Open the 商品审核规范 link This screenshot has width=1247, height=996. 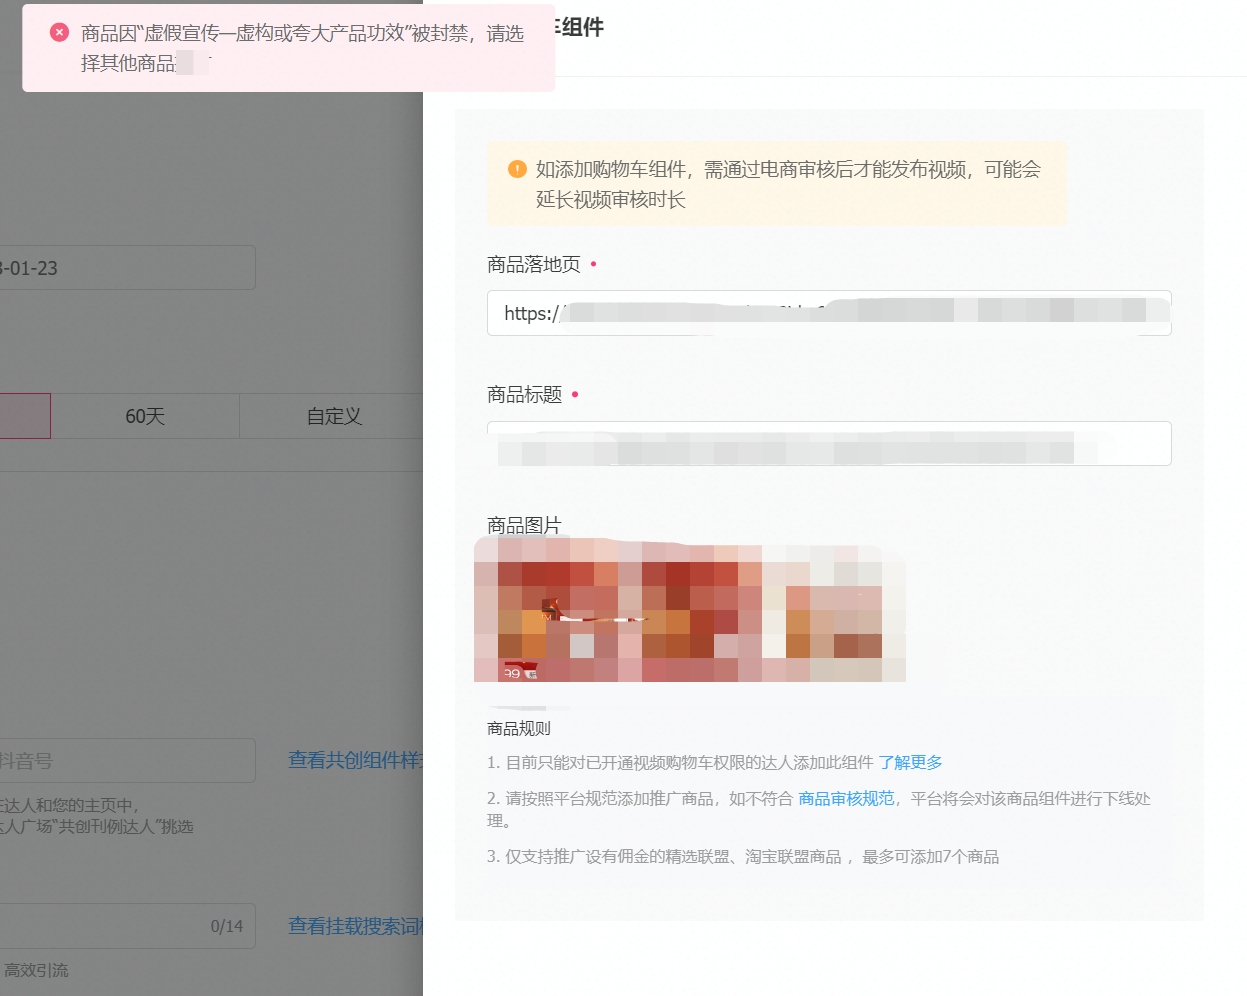(846, 799)
